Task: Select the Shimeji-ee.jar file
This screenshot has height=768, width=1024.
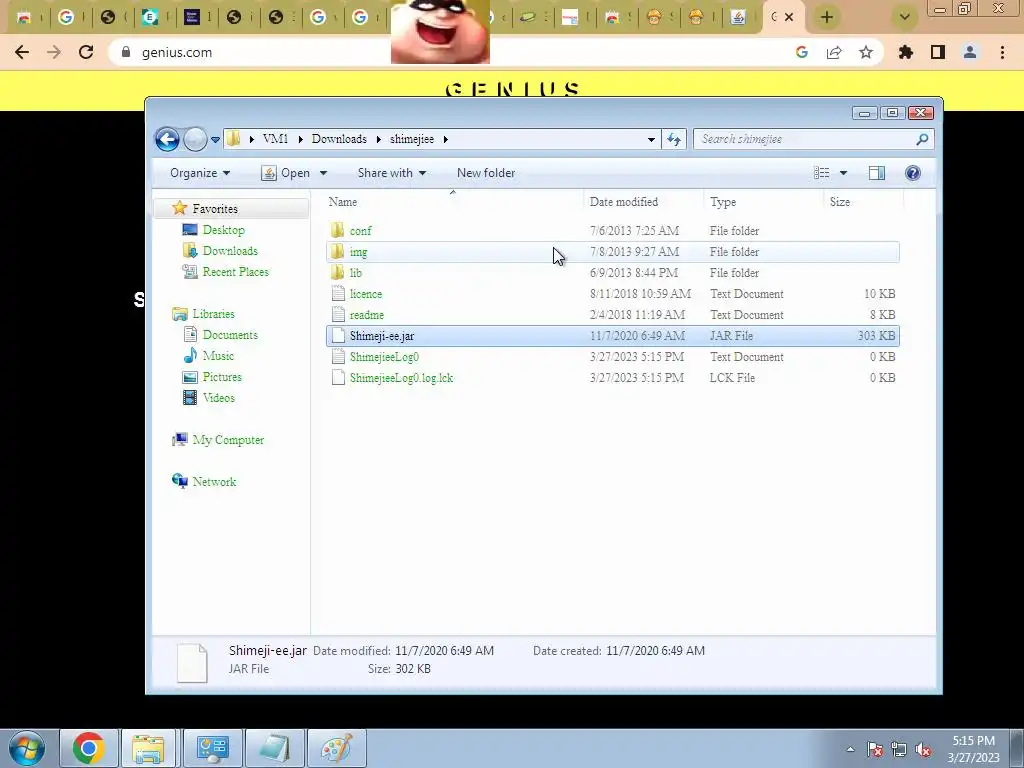Action: [612, 336]
